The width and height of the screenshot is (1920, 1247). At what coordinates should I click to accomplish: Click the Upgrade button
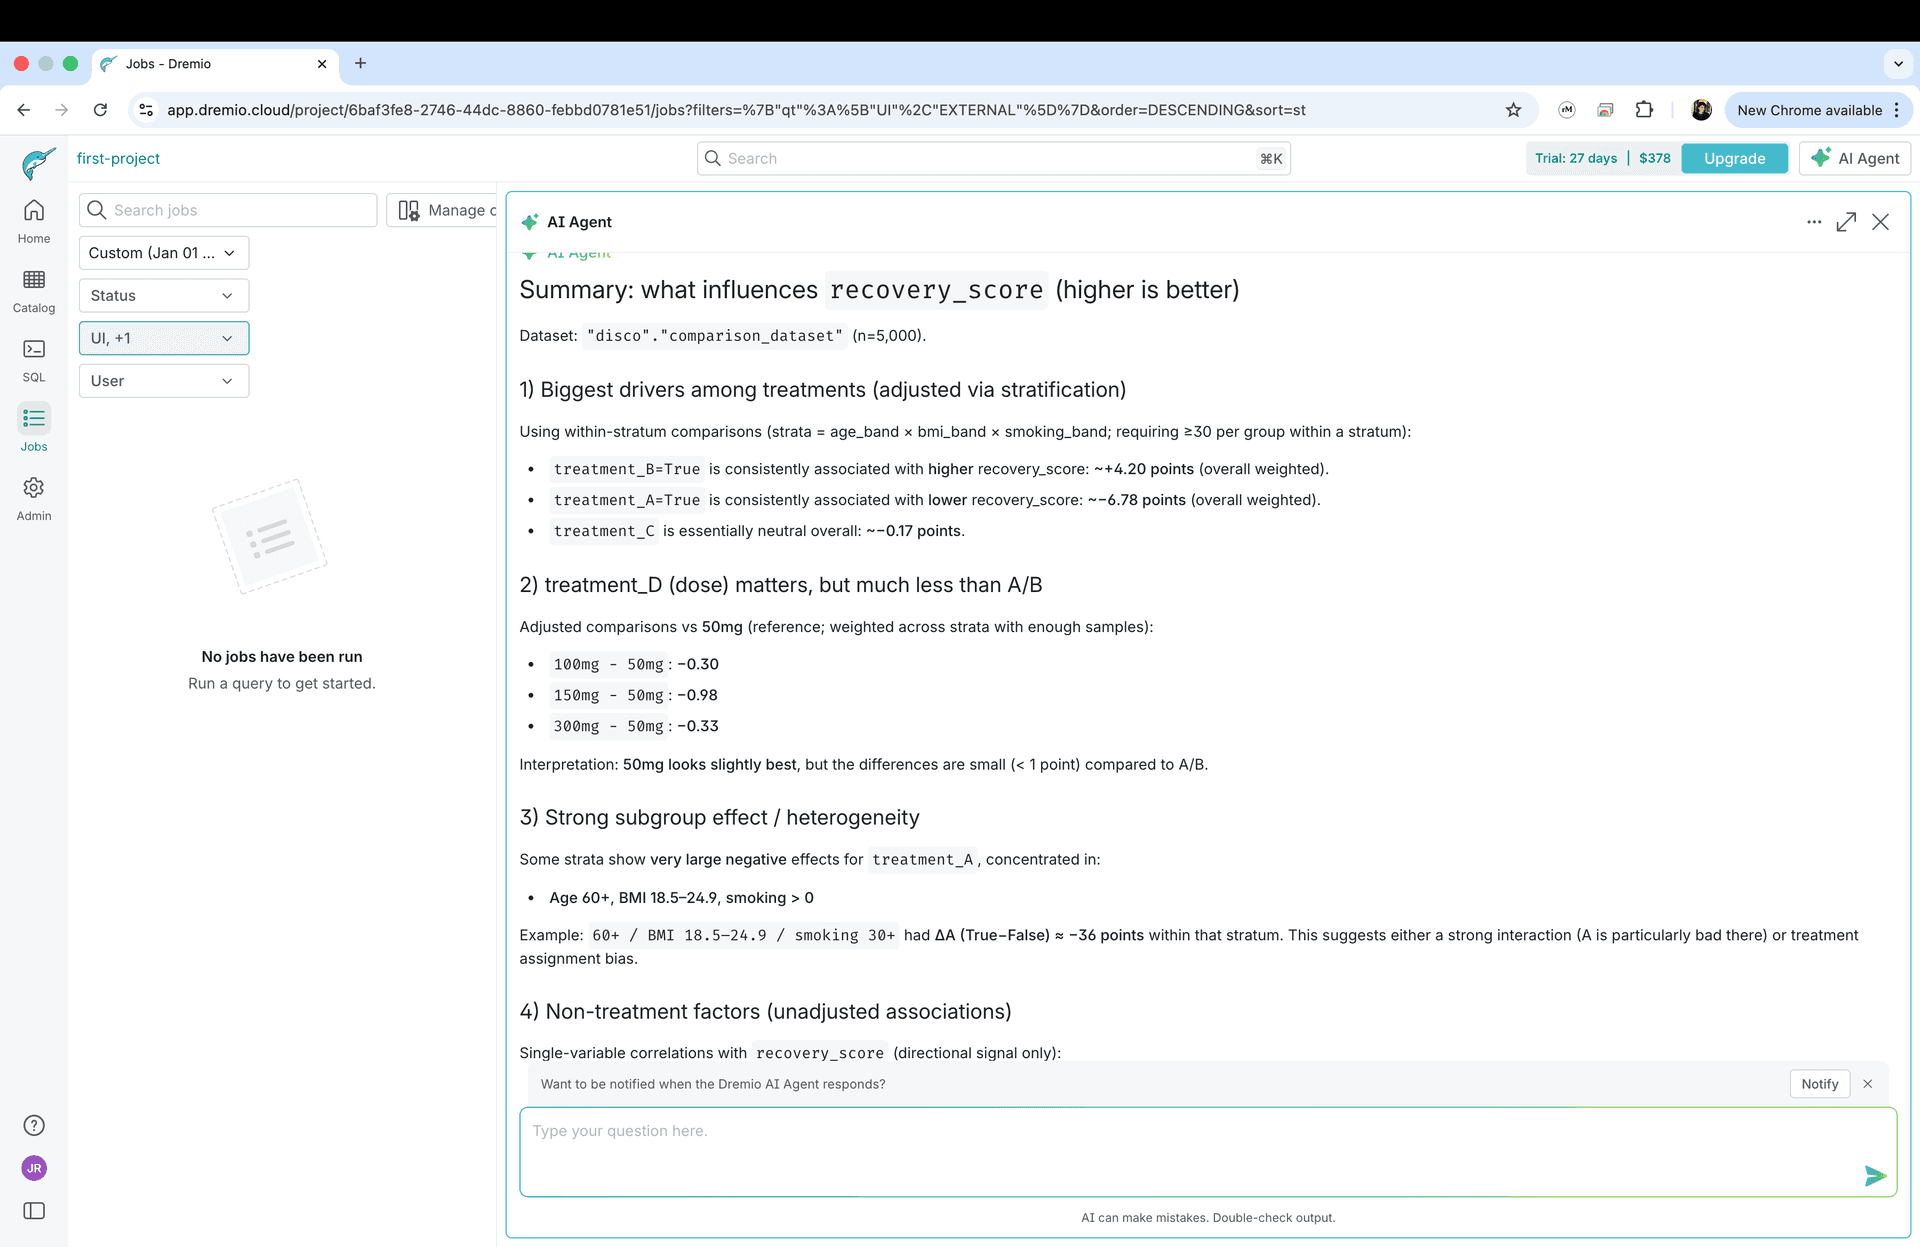click(1734, 158)
